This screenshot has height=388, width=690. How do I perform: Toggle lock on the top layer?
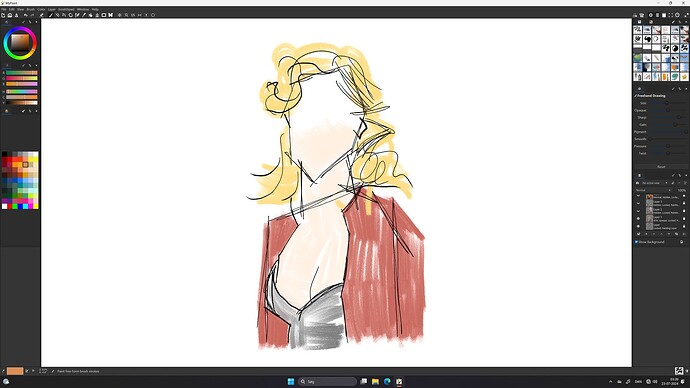[x=684, y=197]
